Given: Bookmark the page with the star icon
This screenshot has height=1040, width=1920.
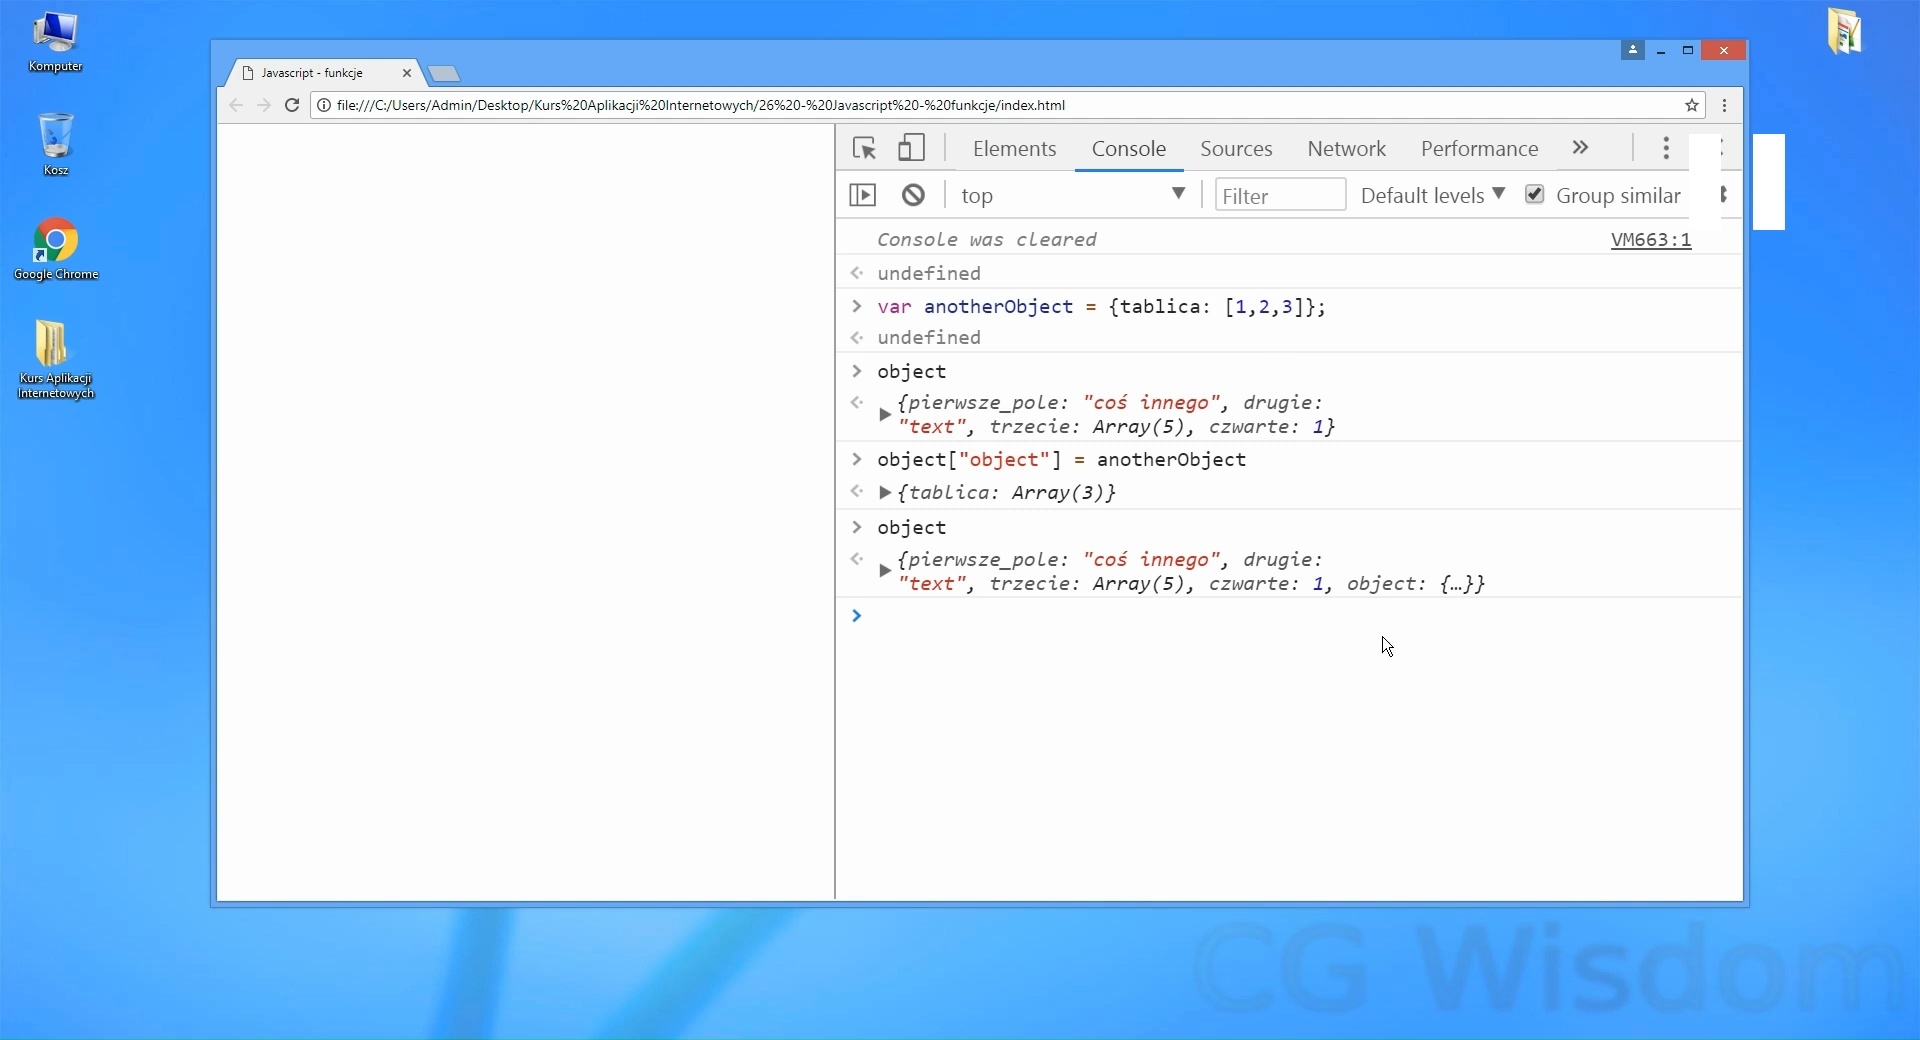Looking at the screenshot, I should tap(1693, 105).
